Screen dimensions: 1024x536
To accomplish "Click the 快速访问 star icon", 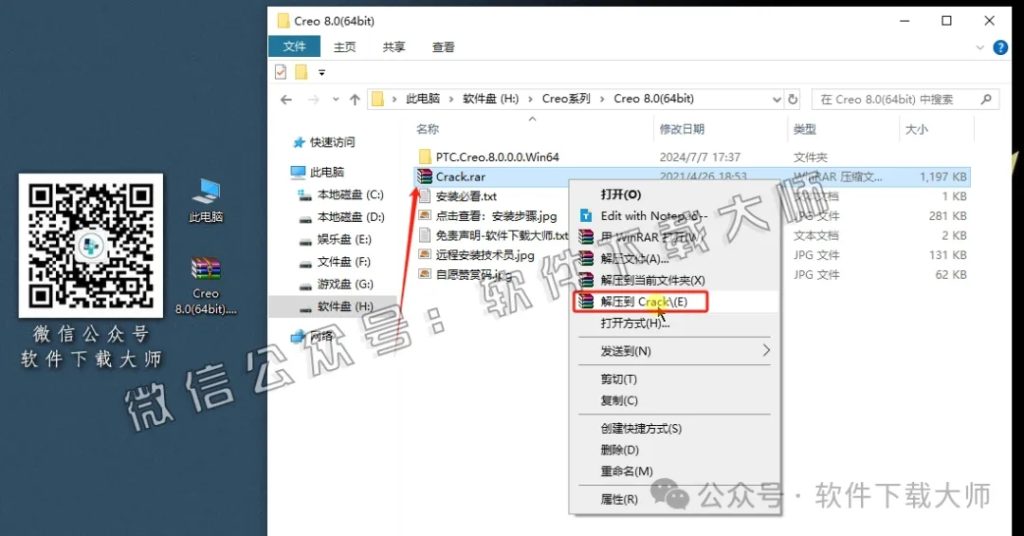I will click(x=299, y=142).
